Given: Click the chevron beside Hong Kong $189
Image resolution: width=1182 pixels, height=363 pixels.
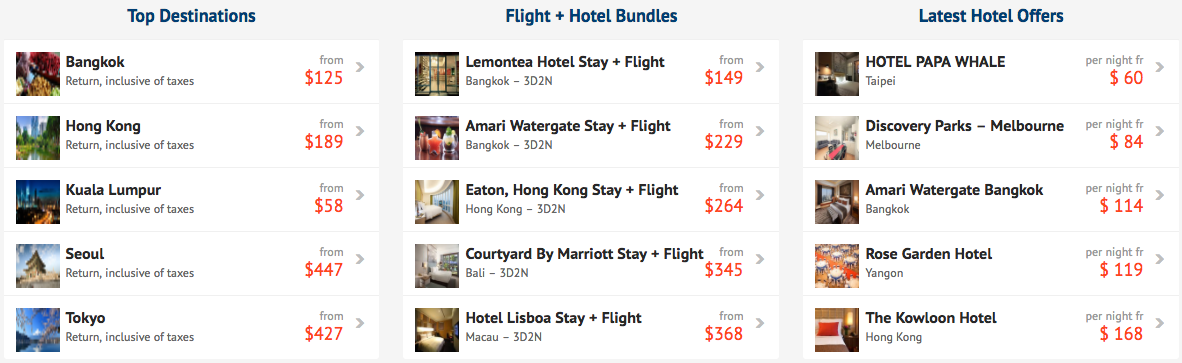Looking at the screenshot, I should (360, 132).
